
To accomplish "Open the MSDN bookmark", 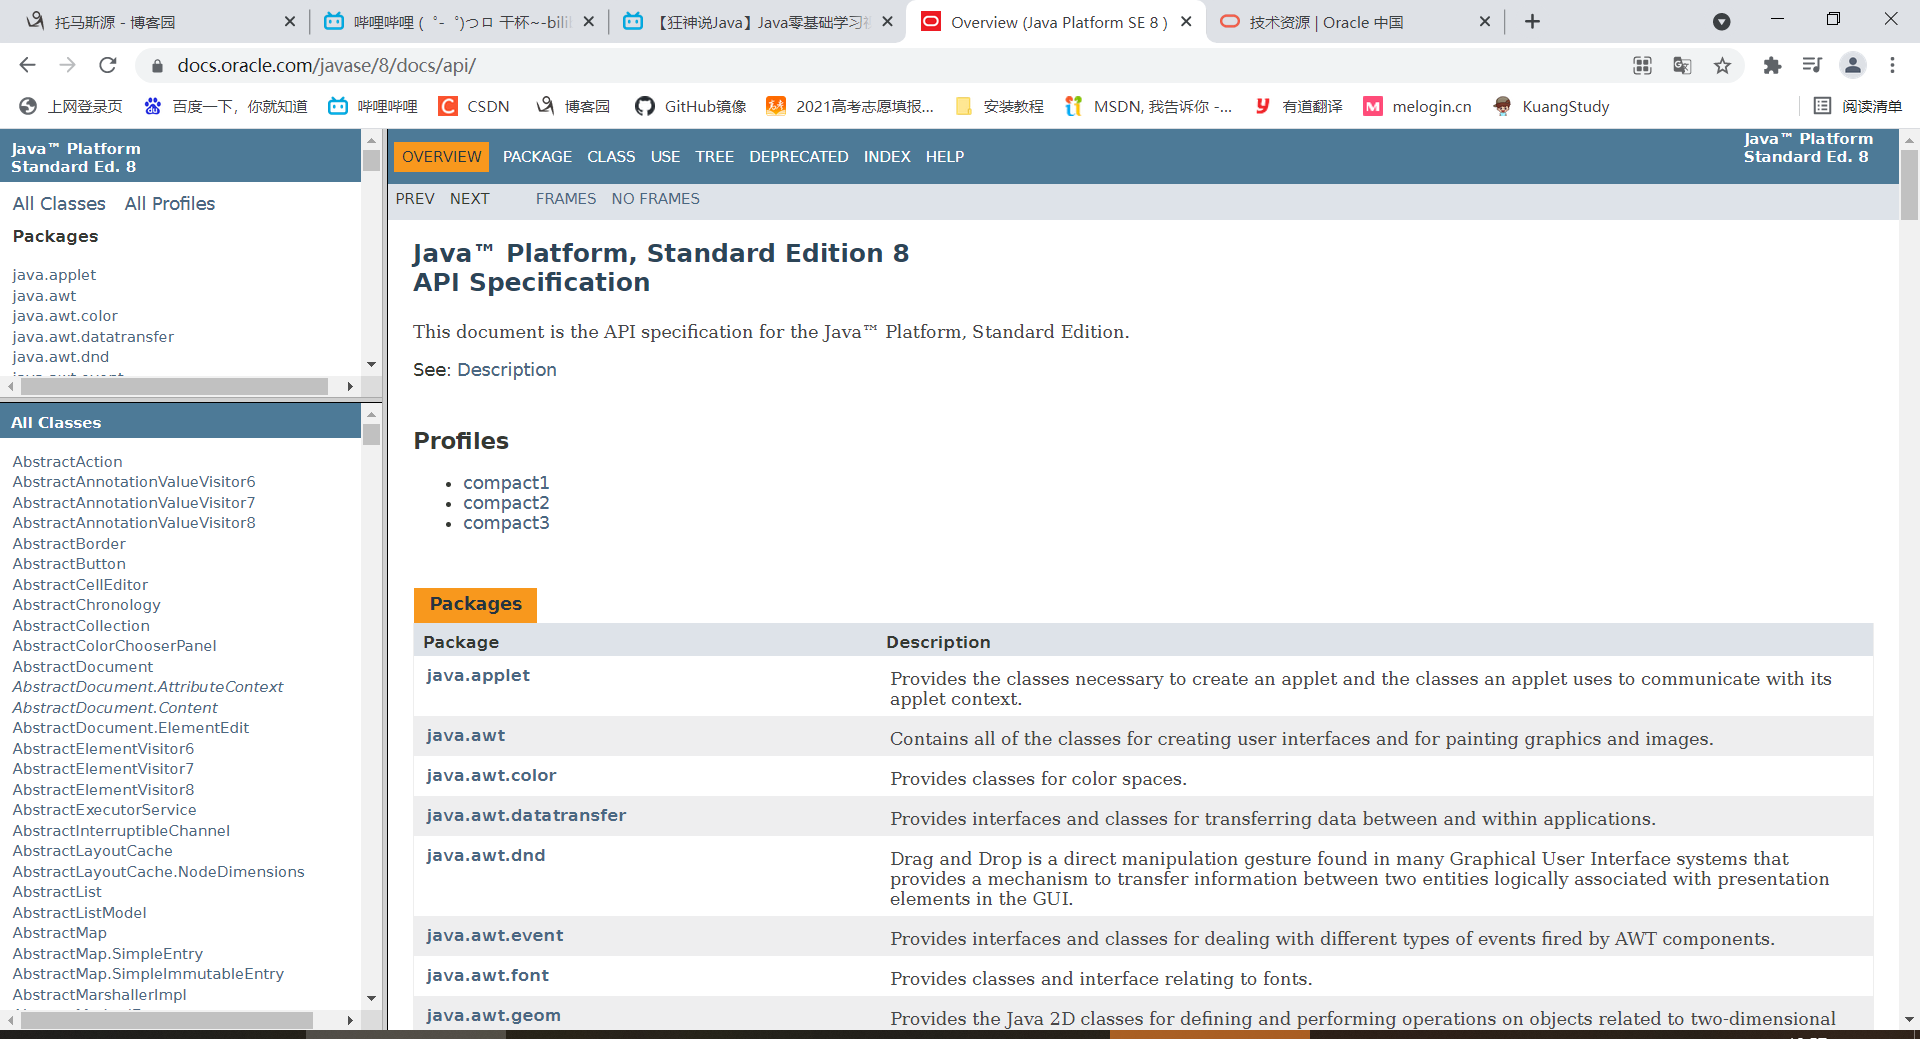I will tap(1149, 106).
